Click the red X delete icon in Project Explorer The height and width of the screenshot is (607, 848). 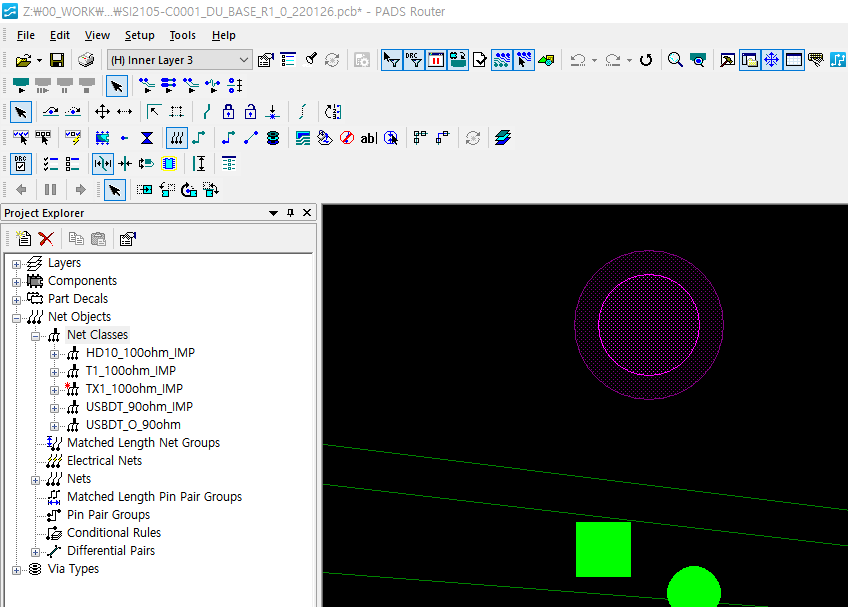point(46,239)
